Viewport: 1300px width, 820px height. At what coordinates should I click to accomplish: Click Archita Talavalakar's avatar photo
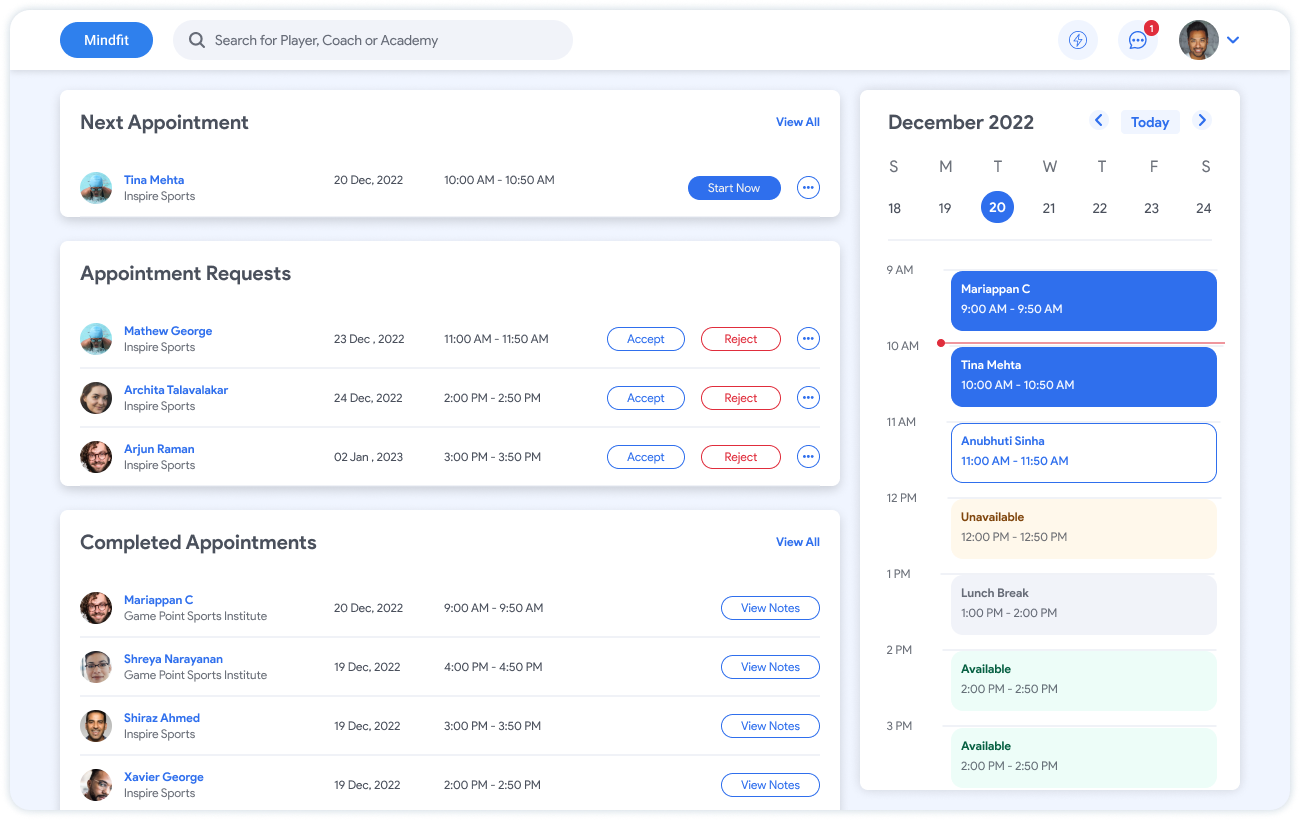pos(96,398)
